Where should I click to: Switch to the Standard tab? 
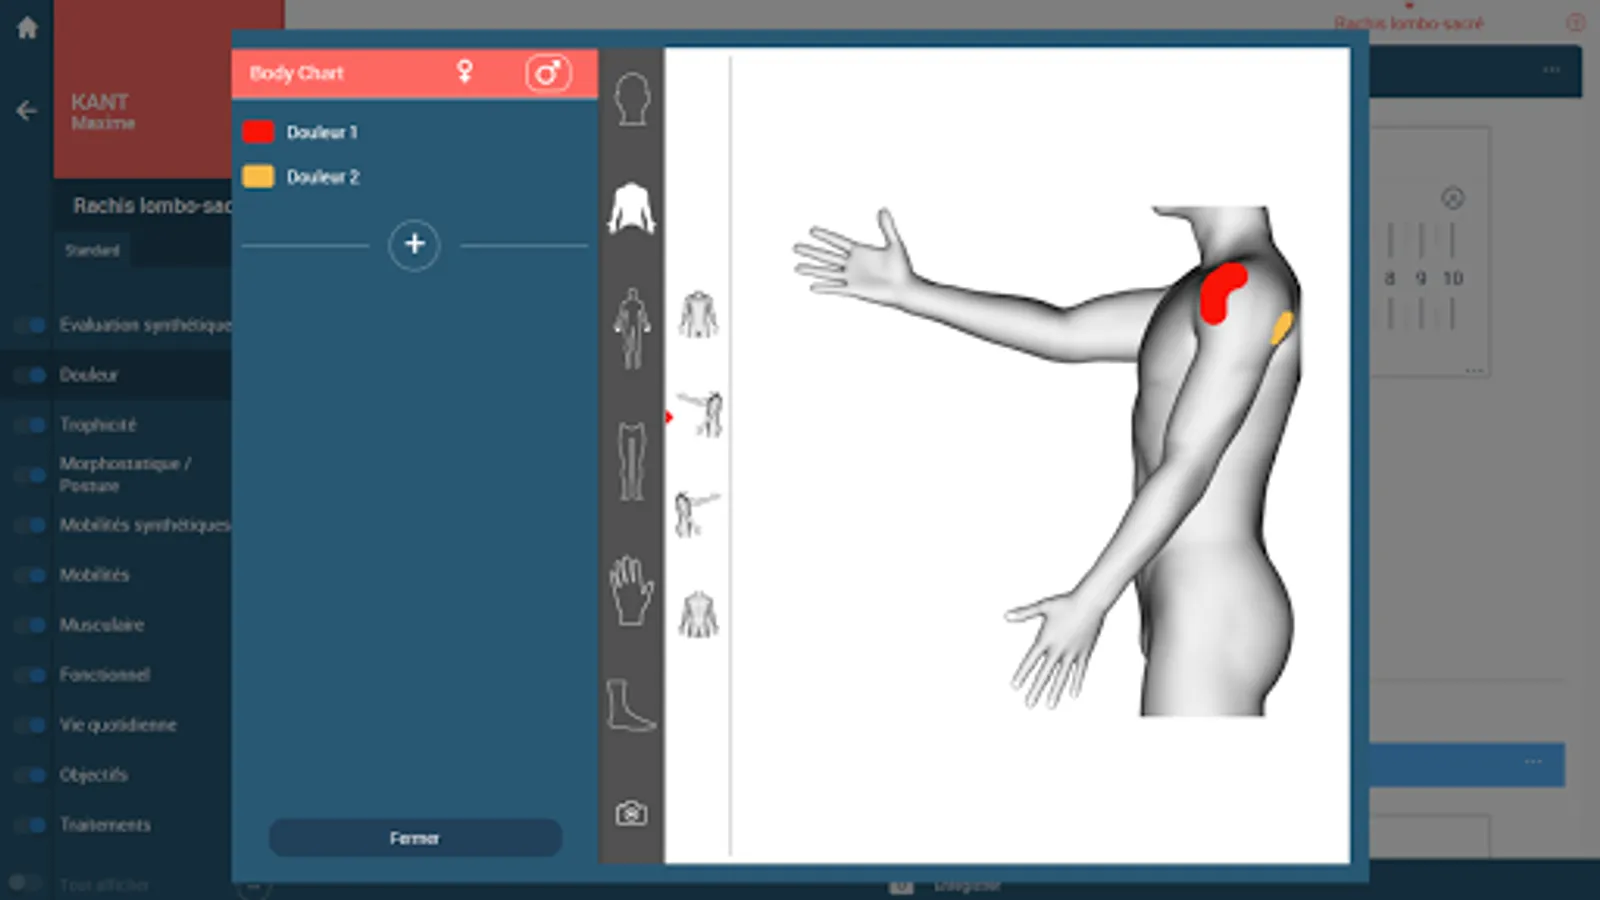[92, 251]
